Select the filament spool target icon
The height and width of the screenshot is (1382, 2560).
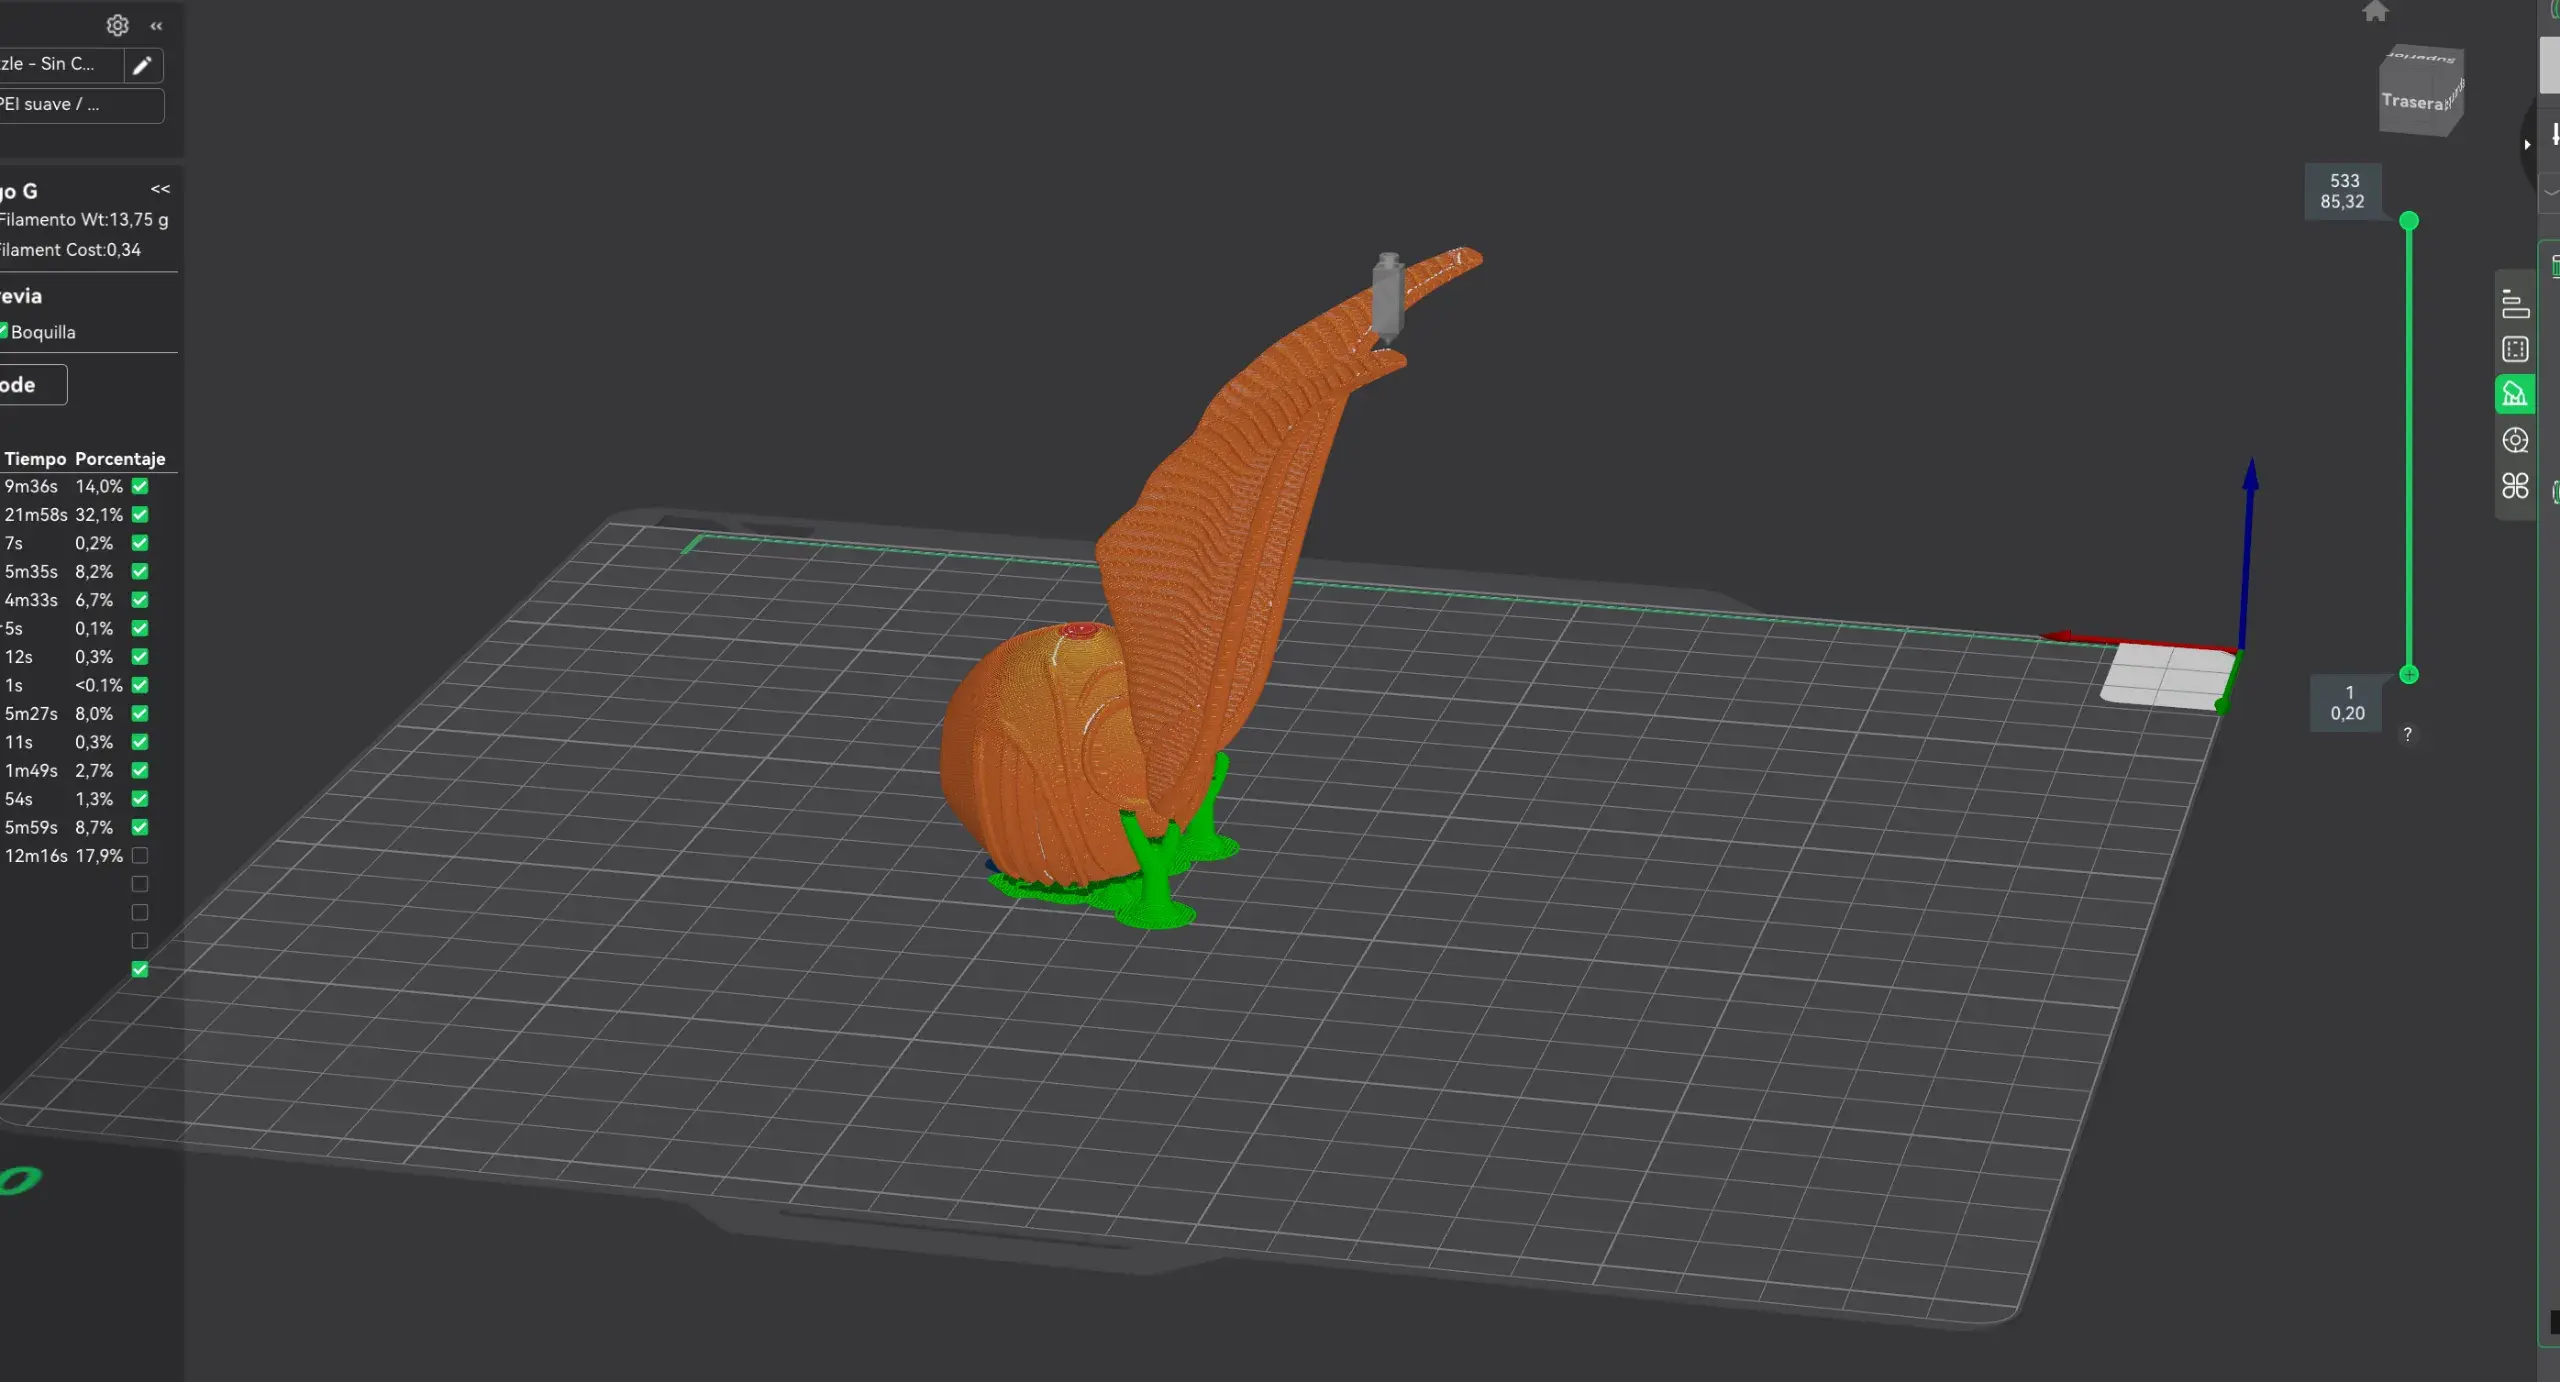click(x=2515, y=440)
